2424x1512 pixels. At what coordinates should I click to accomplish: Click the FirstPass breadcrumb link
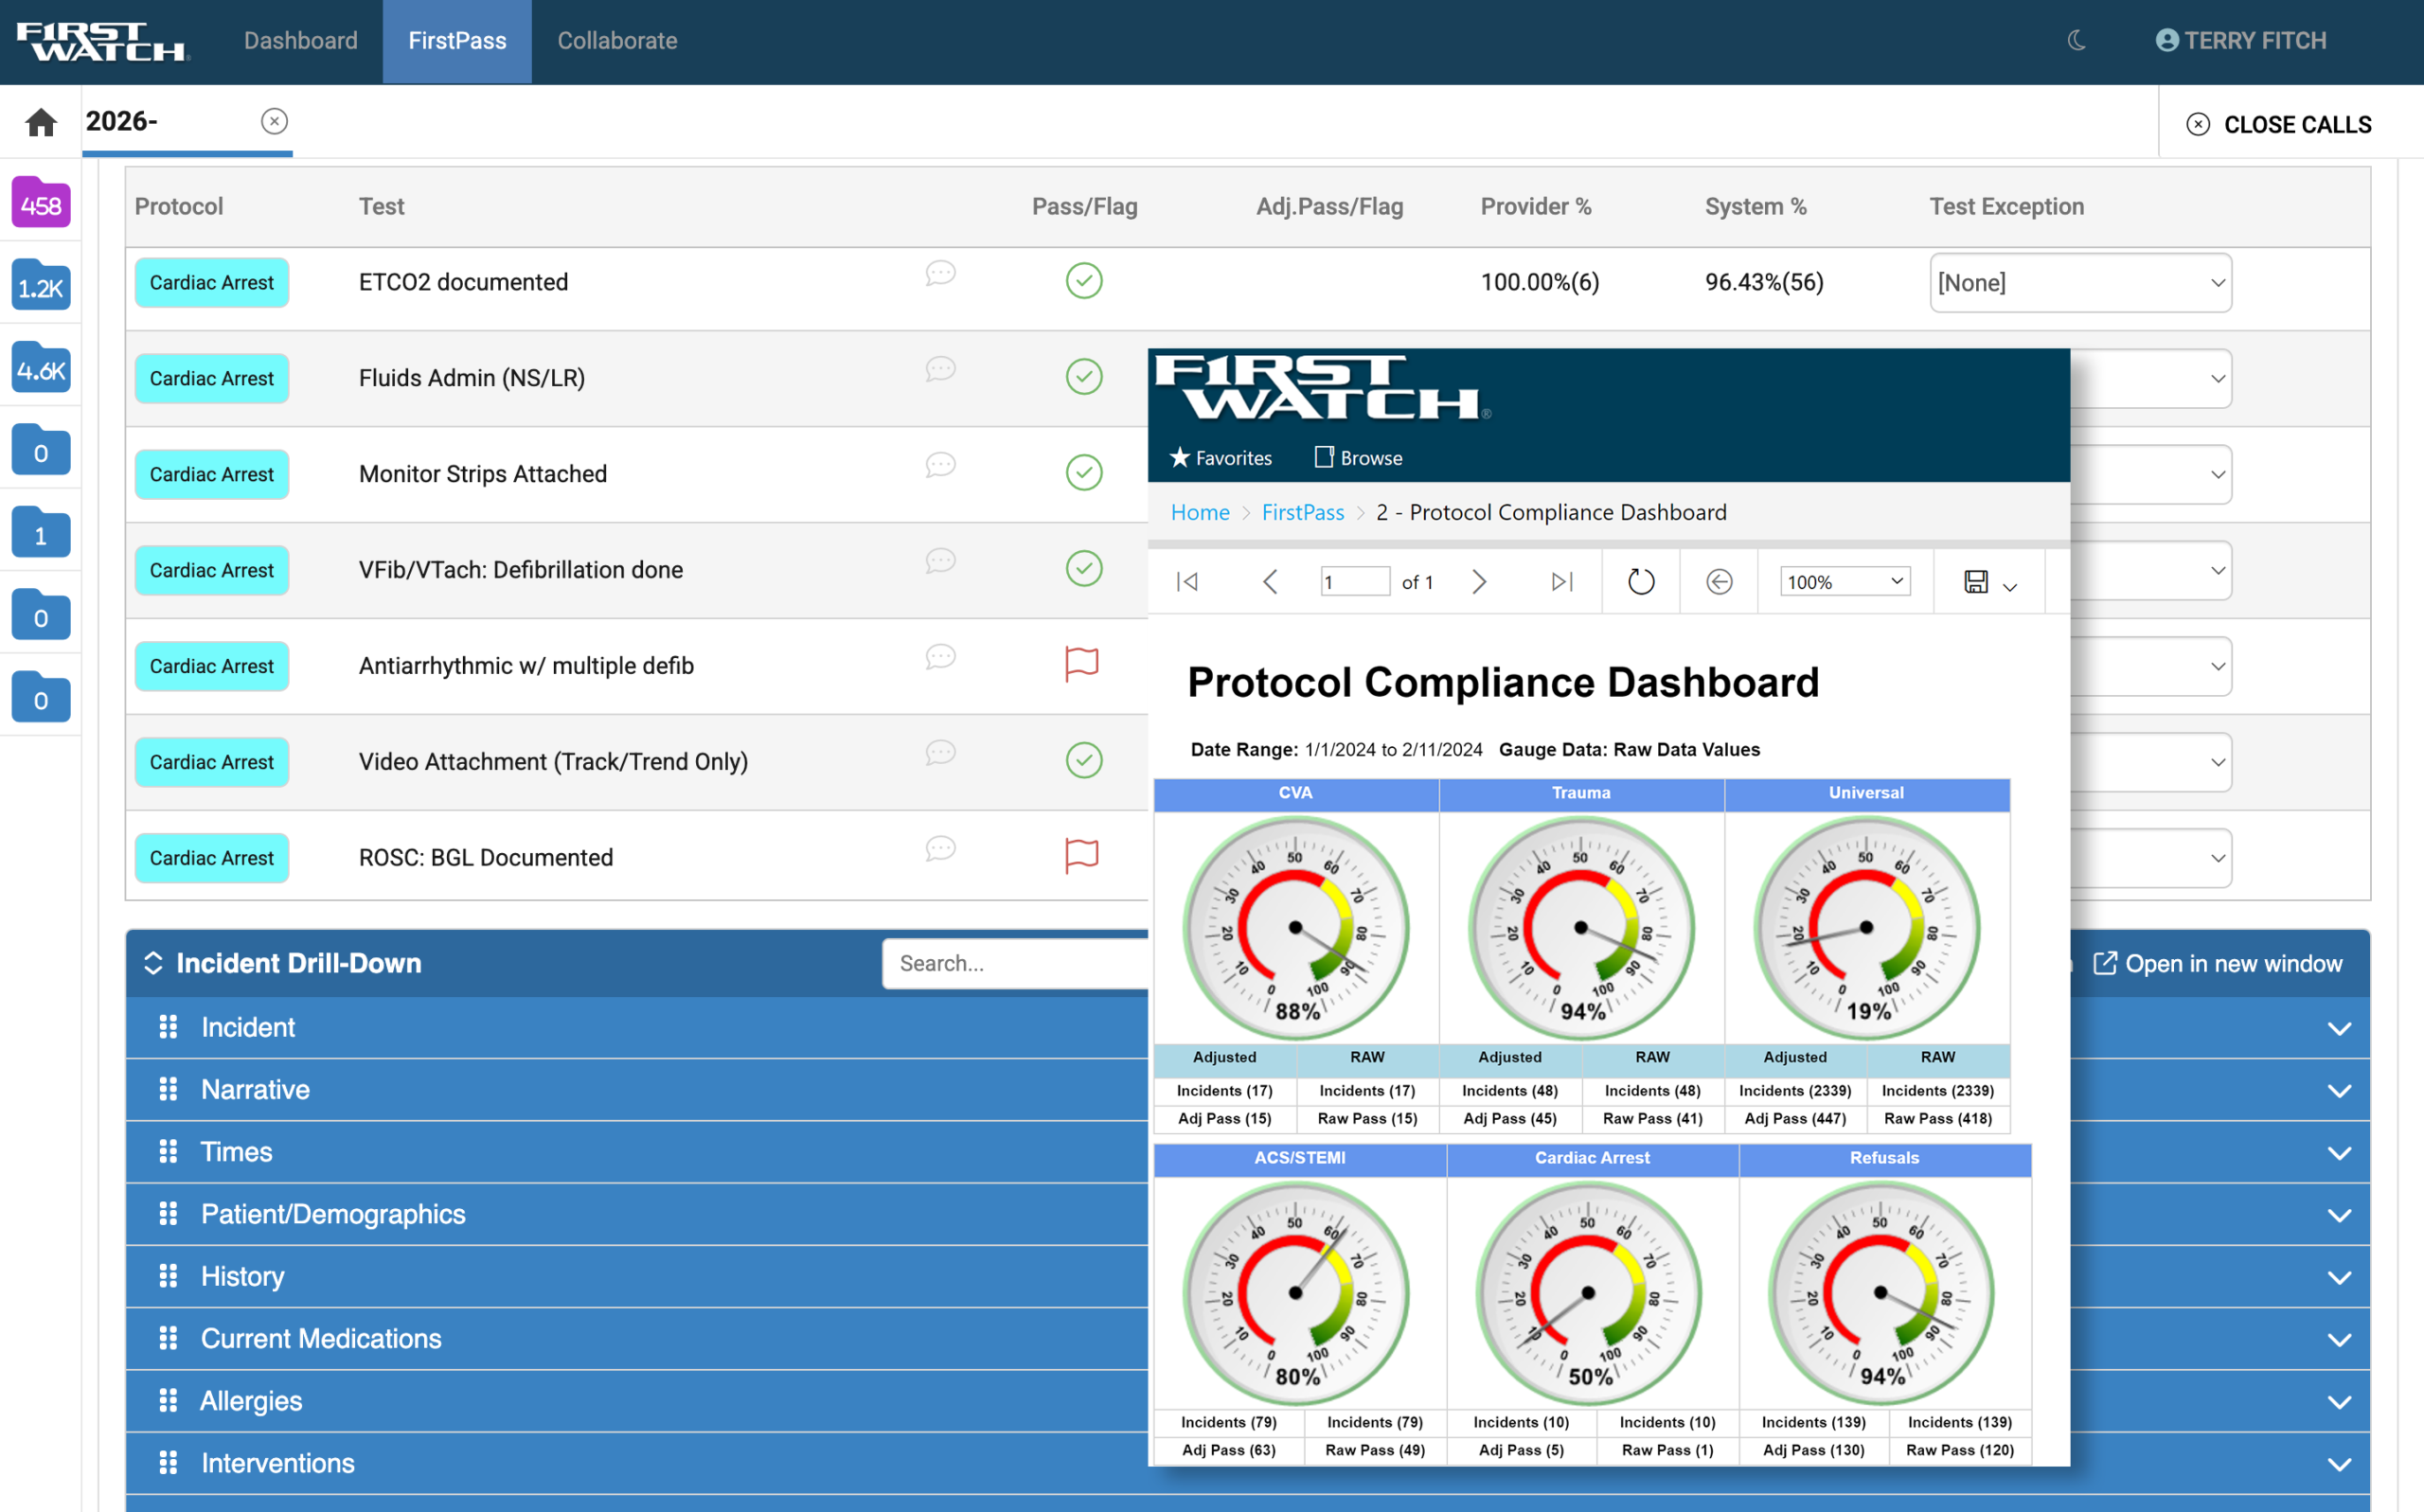point(1302,512)
